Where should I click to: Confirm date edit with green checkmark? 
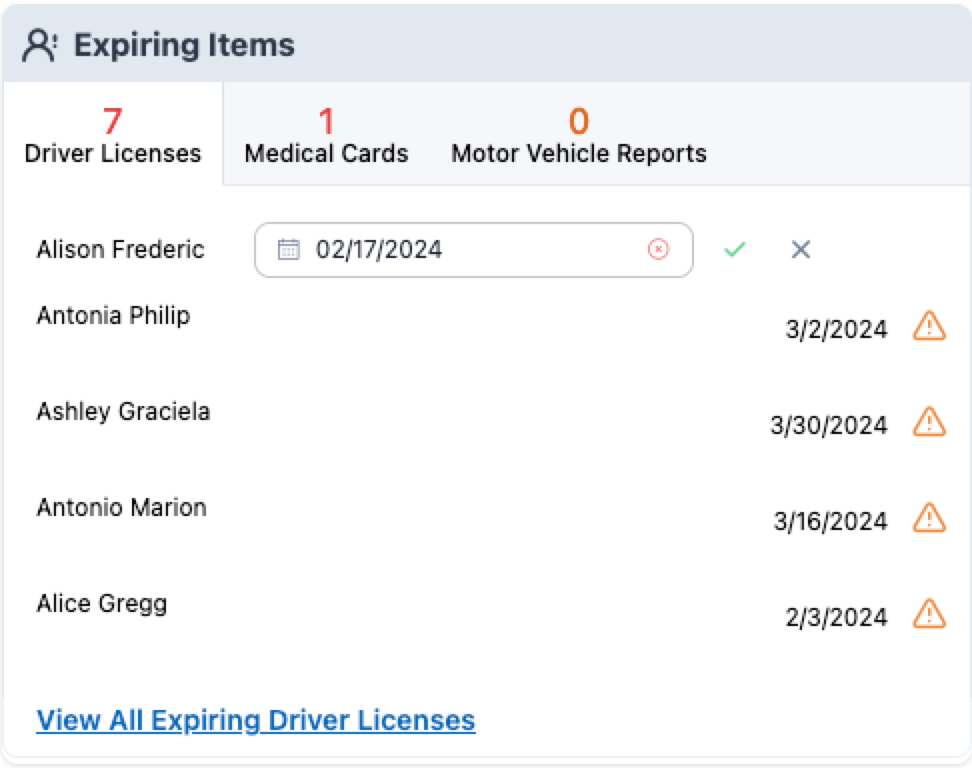point(735,250)
